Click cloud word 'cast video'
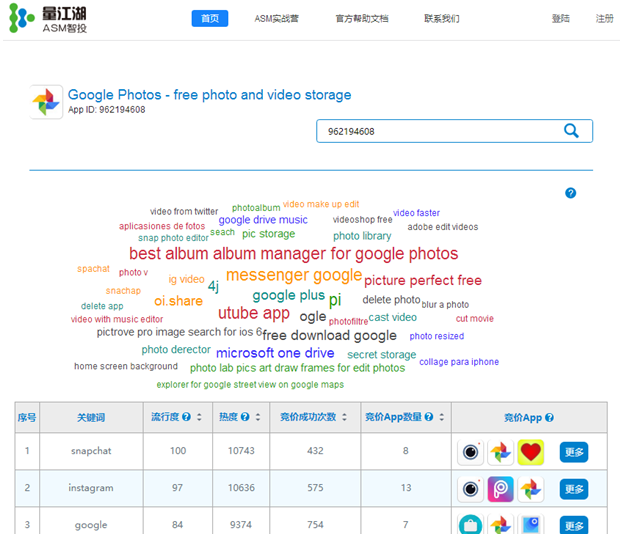This screenshot has width=620, height=534. tap(393, 317)
